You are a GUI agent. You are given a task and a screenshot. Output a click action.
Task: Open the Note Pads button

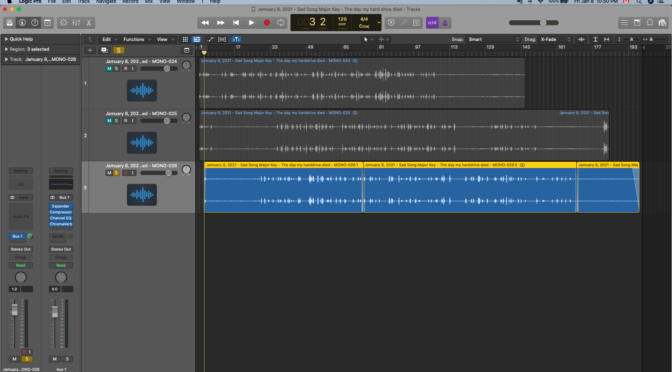(x=637, y=23)
